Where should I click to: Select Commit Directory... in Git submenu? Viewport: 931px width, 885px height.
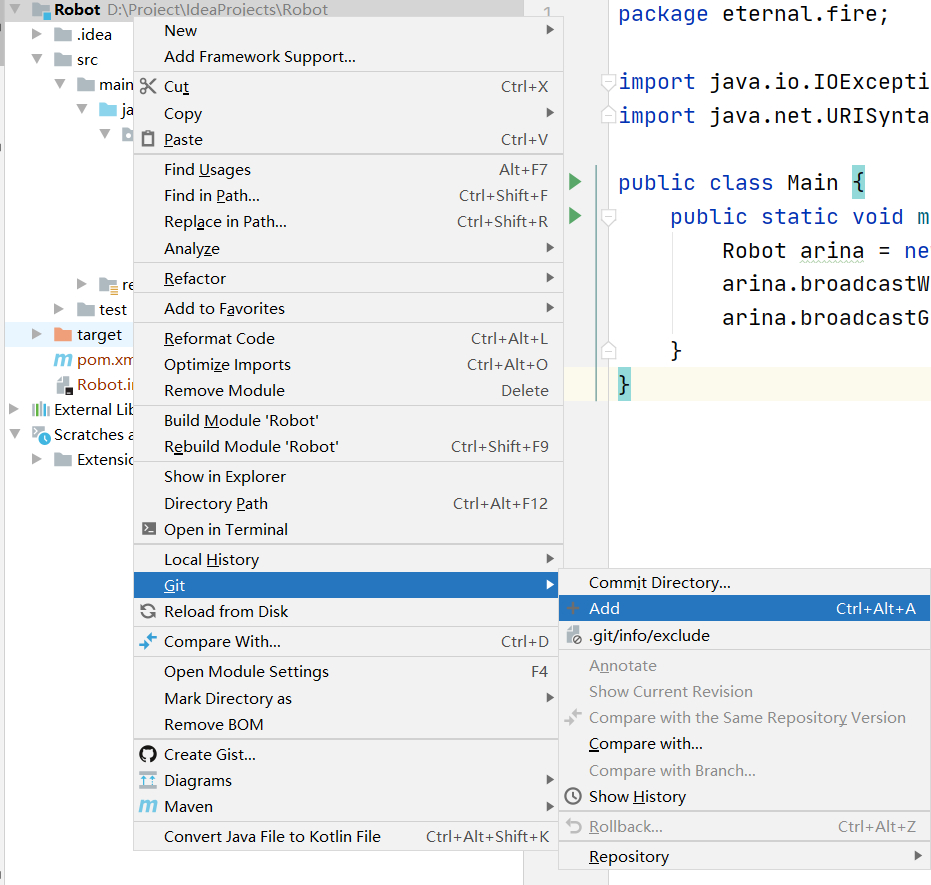(x=745, y=582)
